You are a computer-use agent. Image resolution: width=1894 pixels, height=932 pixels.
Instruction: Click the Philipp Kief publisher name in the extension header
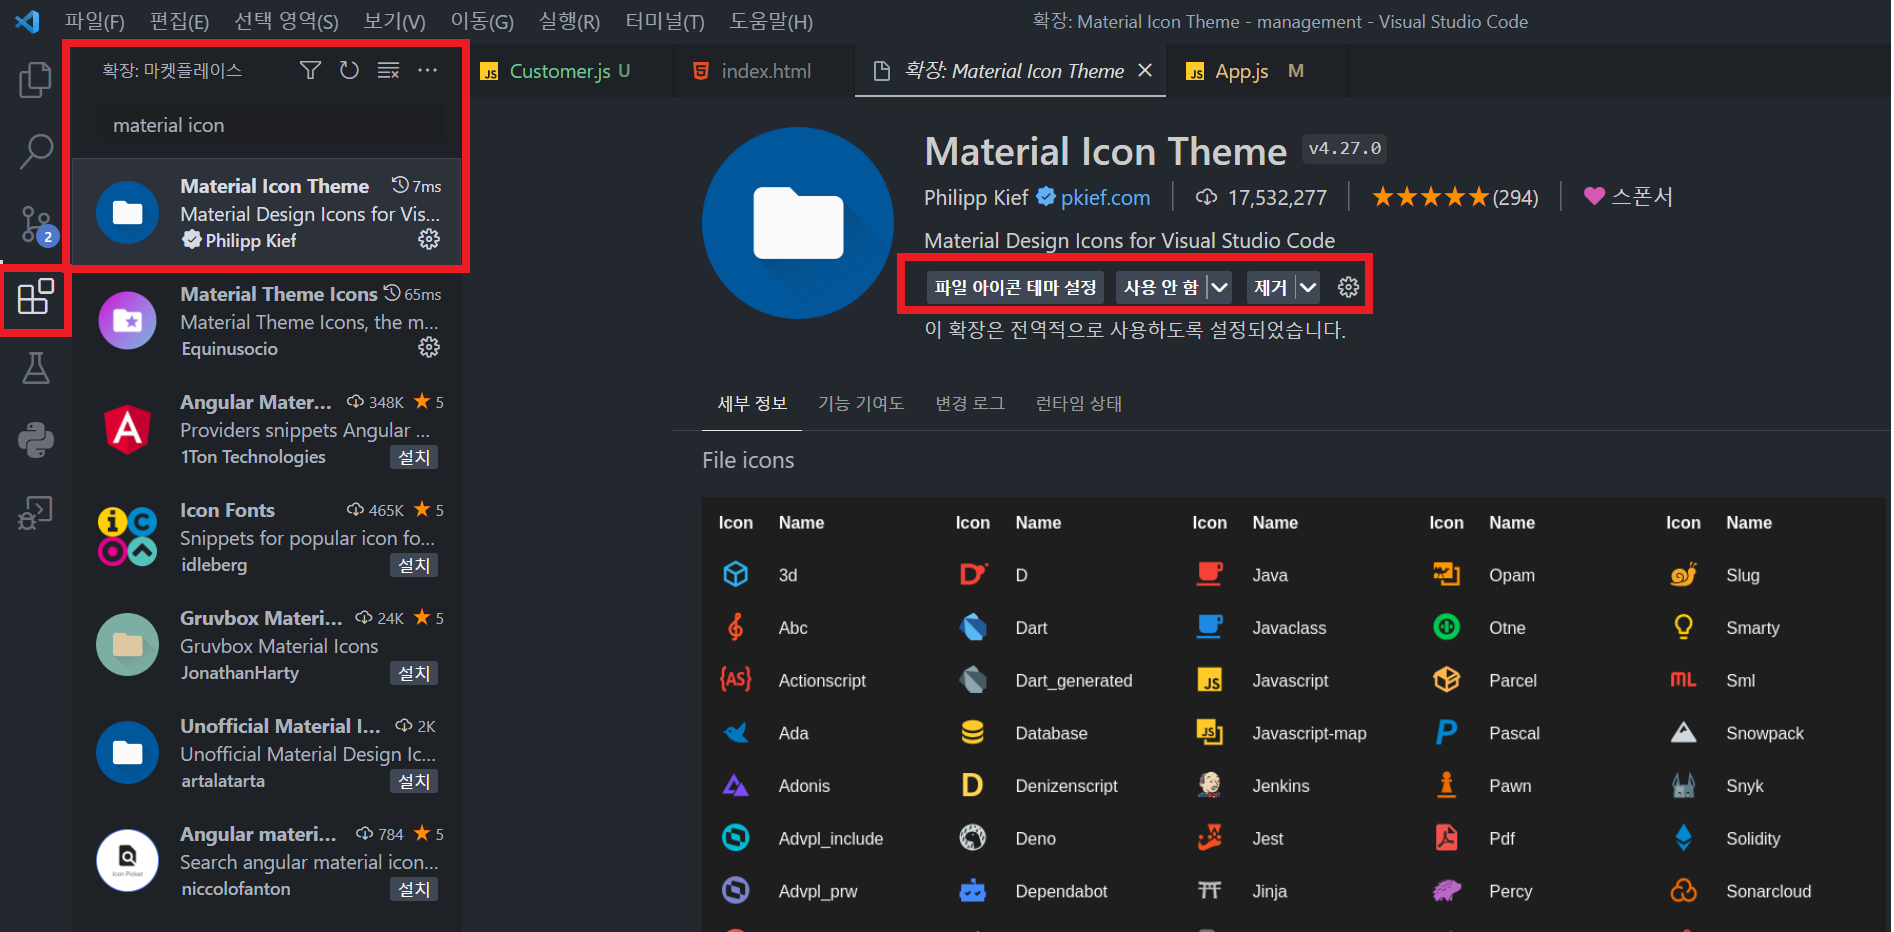pos(976,198)
